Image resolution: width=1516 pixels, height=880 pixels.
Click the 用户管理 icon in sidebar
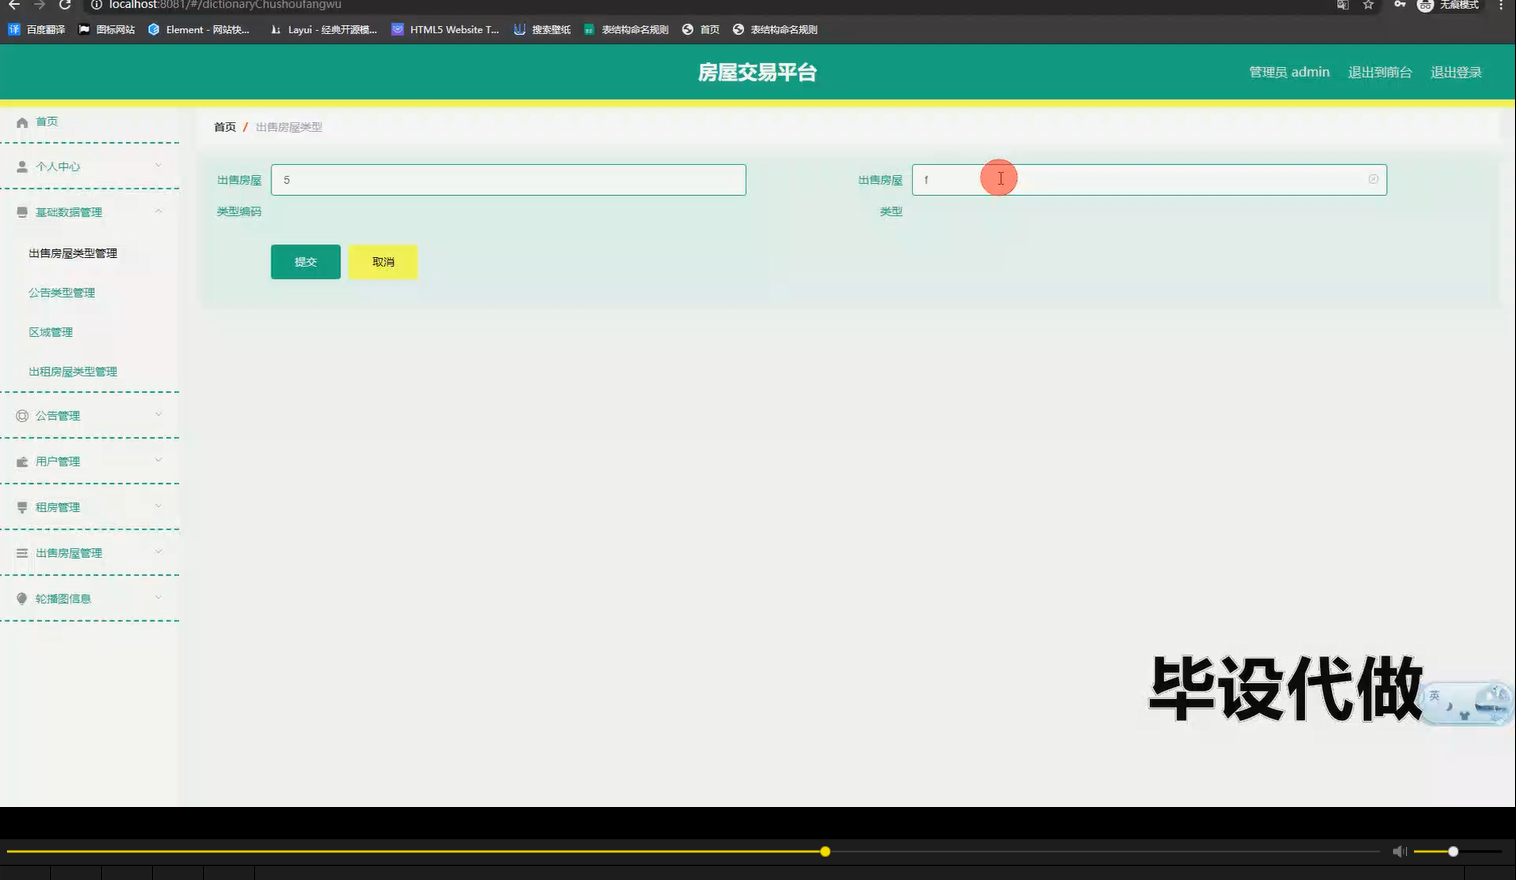[21, 461]
